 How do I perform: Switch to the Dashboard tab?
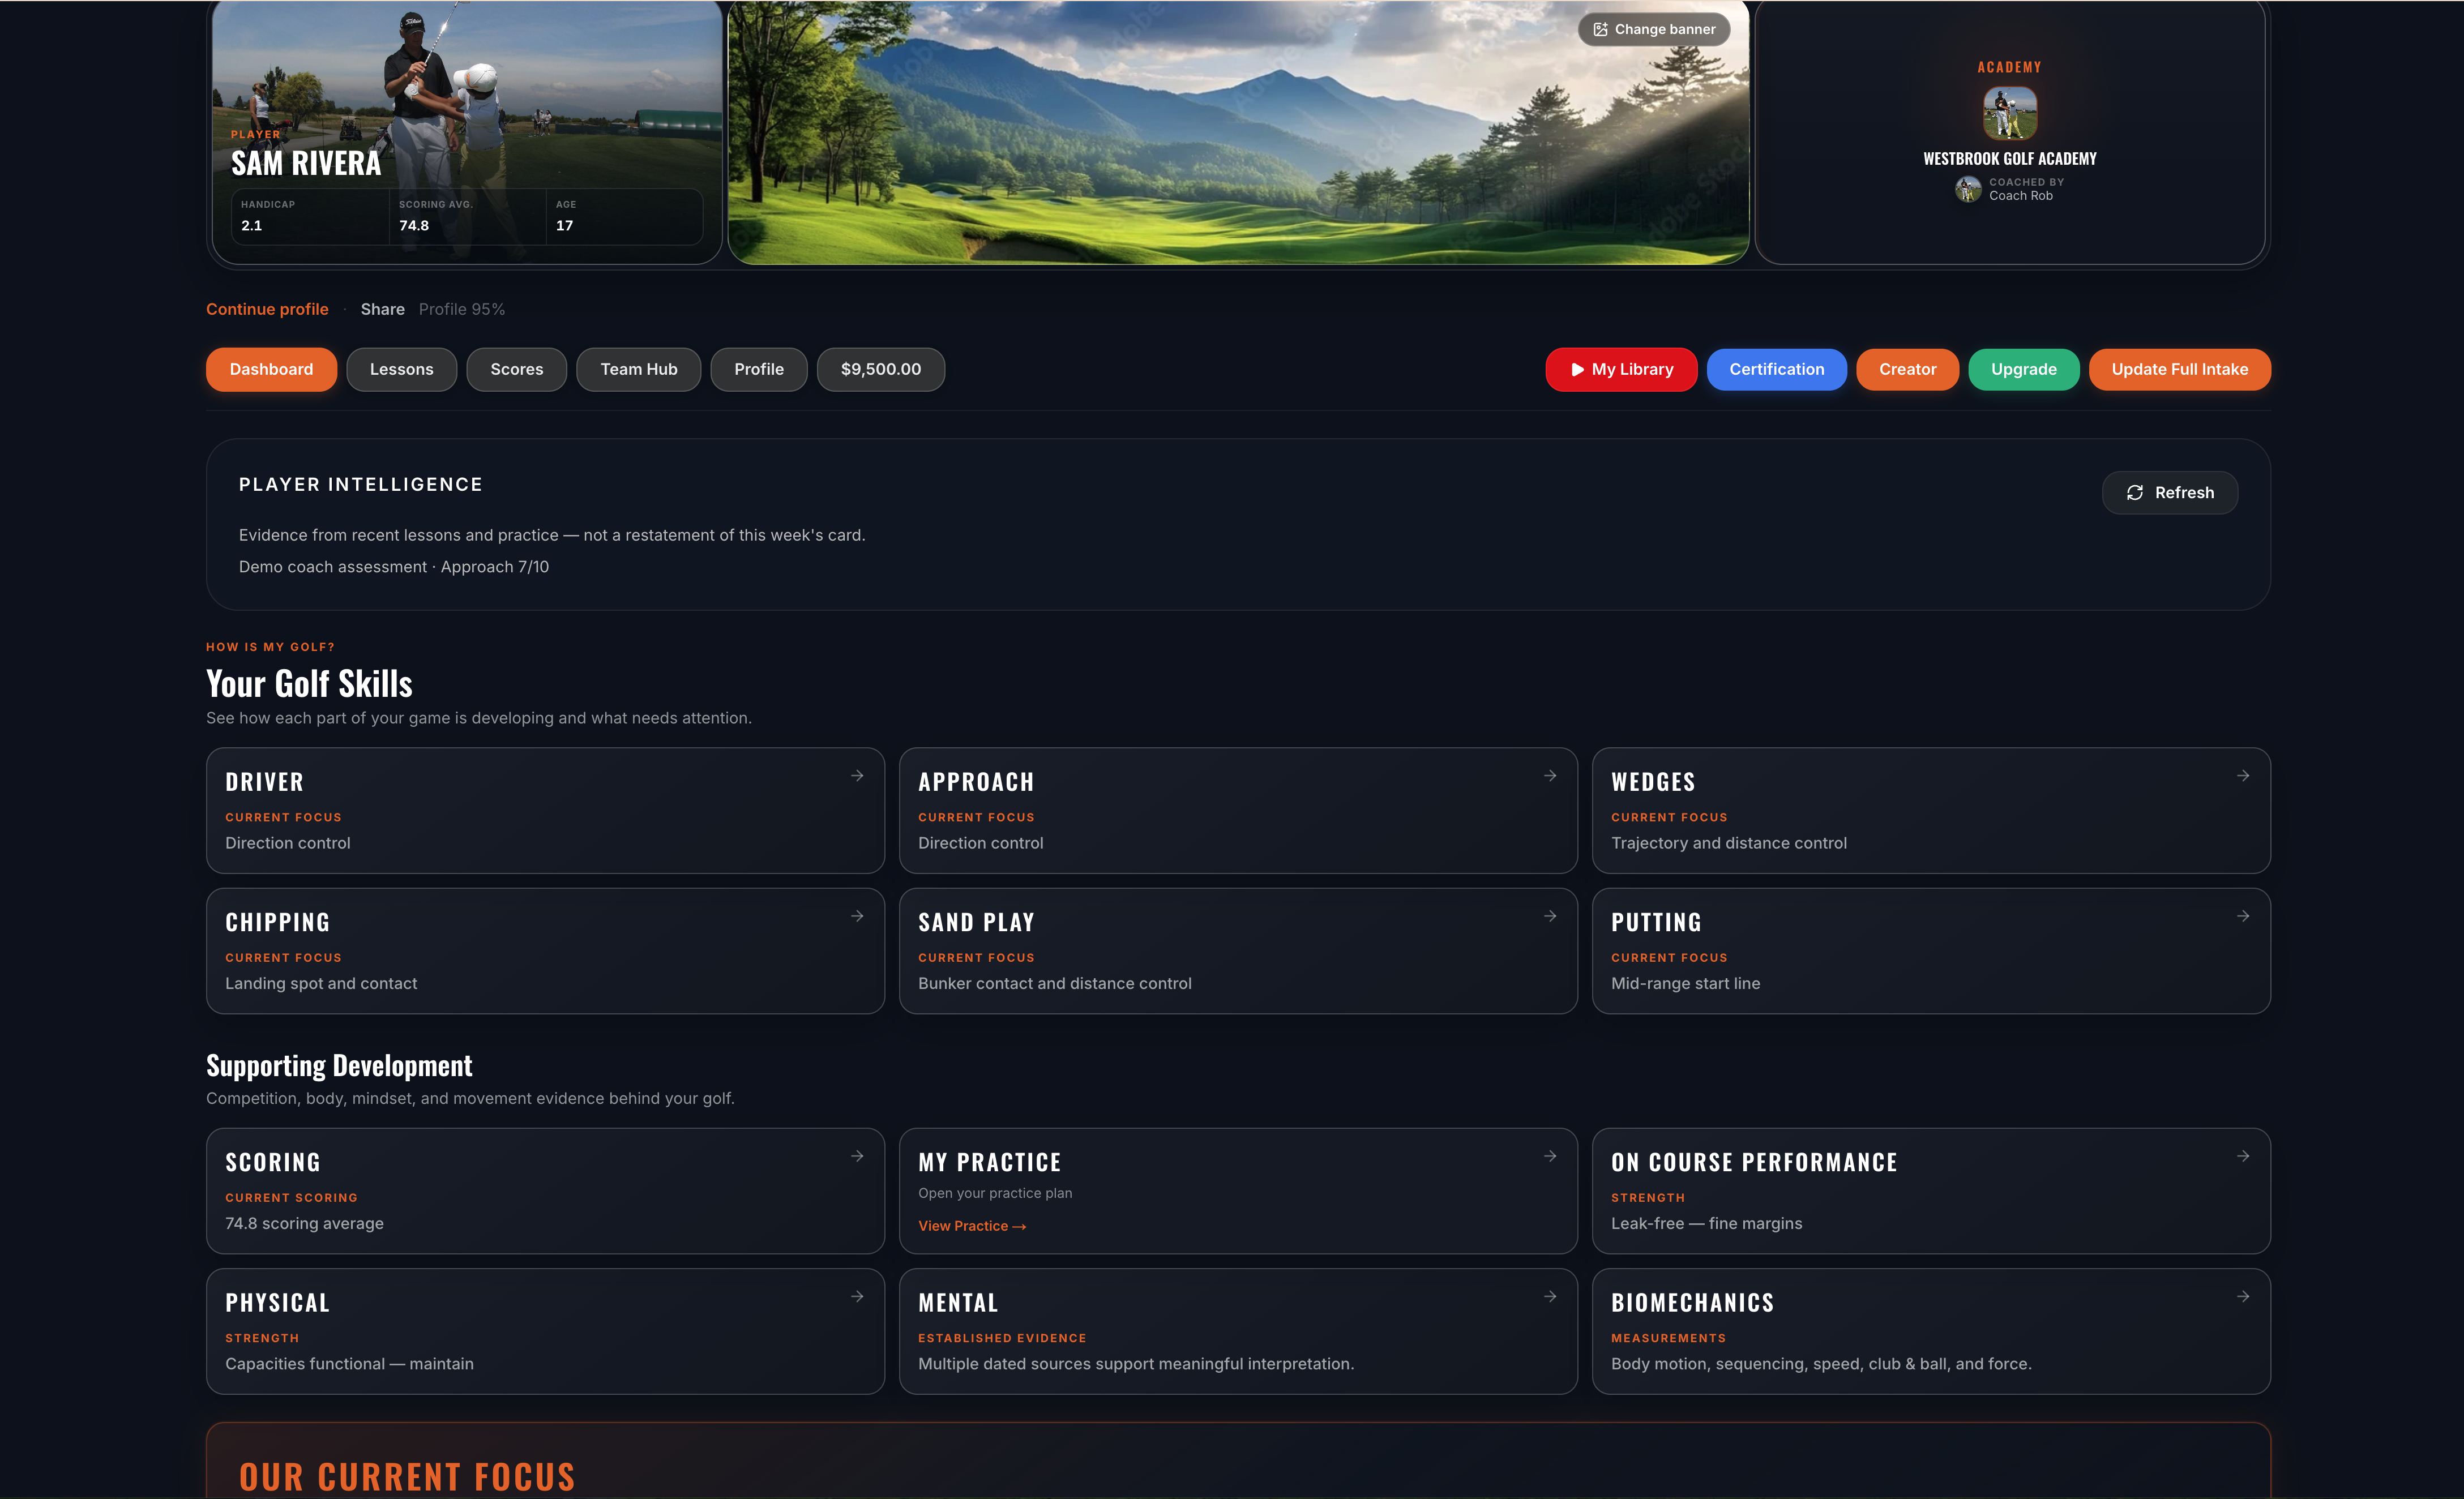(271, 369)
